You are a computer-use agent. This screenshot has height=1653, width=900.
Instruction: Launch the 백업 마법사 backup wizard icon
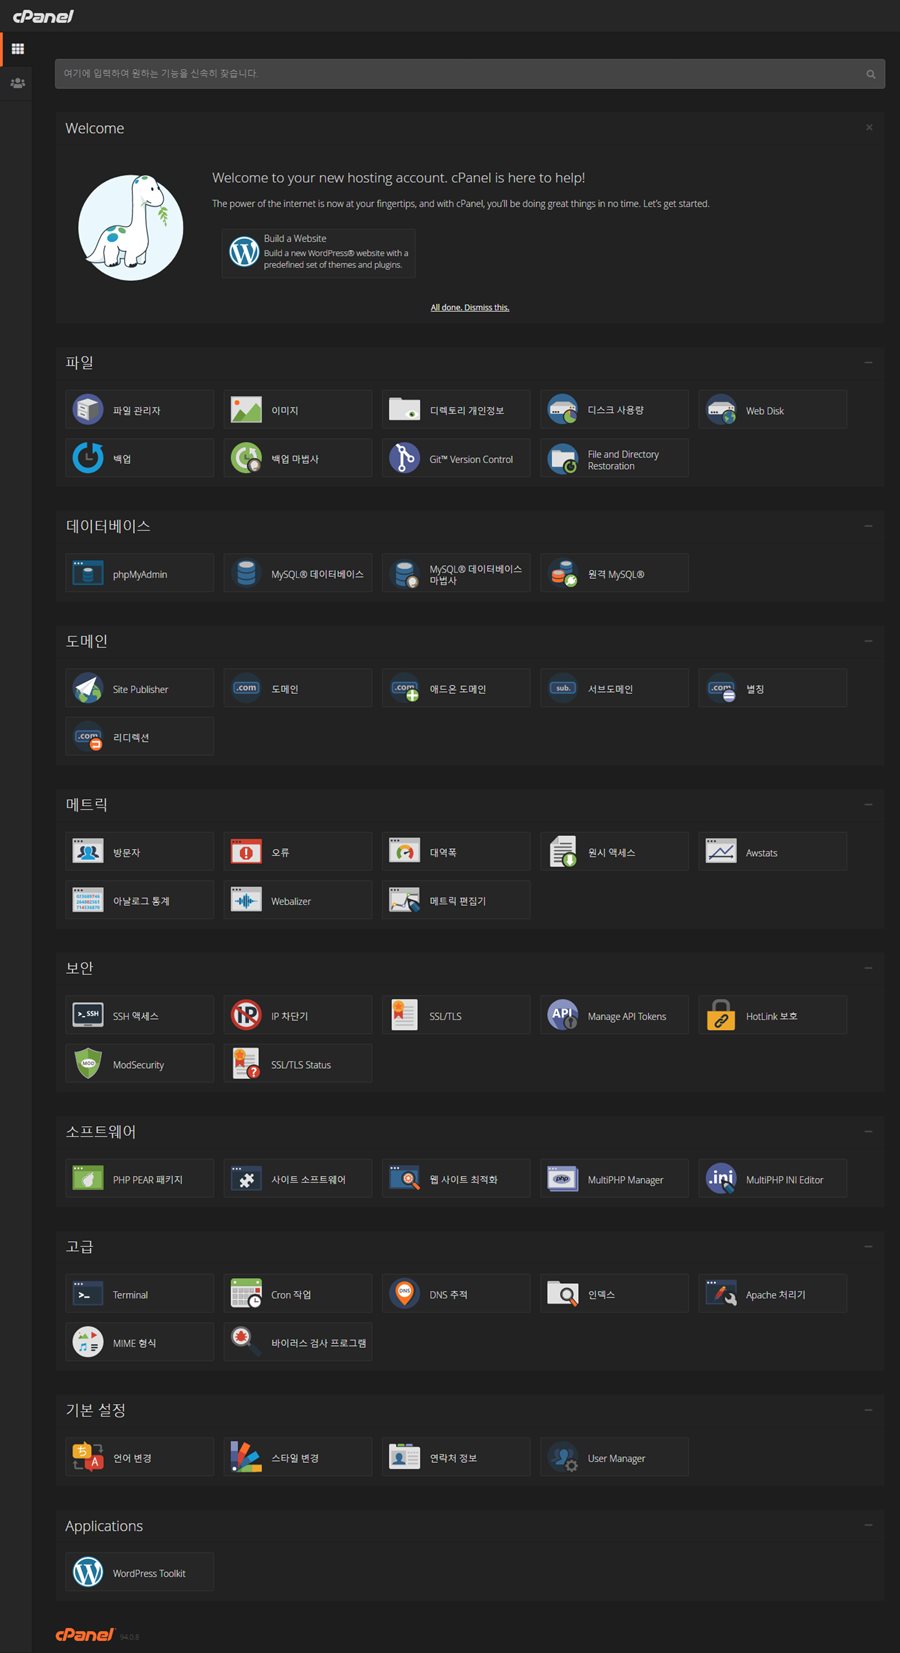click(246, 458)
